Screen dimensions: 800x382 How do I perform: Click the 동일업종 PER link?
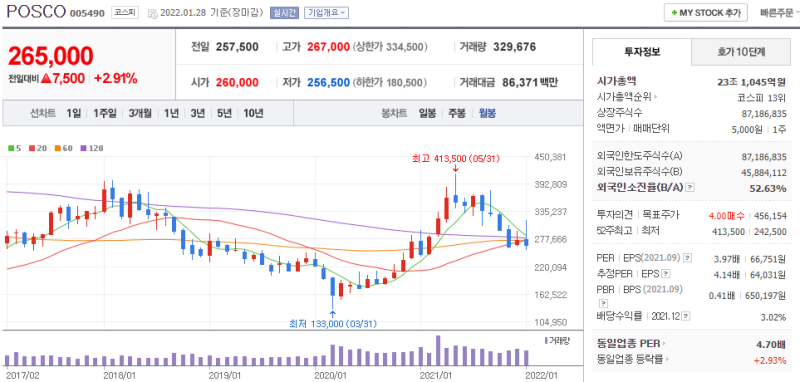(x=629, y=344)
